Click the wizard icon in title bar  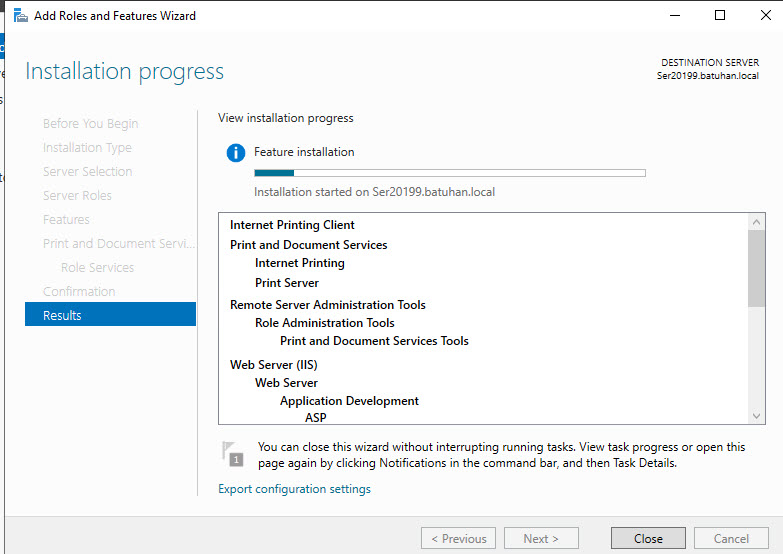coord(20,16)
